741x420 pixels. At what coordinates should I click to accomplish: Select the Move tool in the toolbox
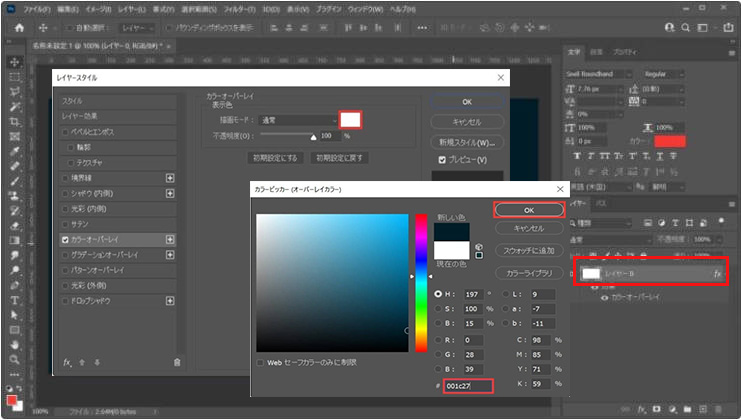pos(15,62)
